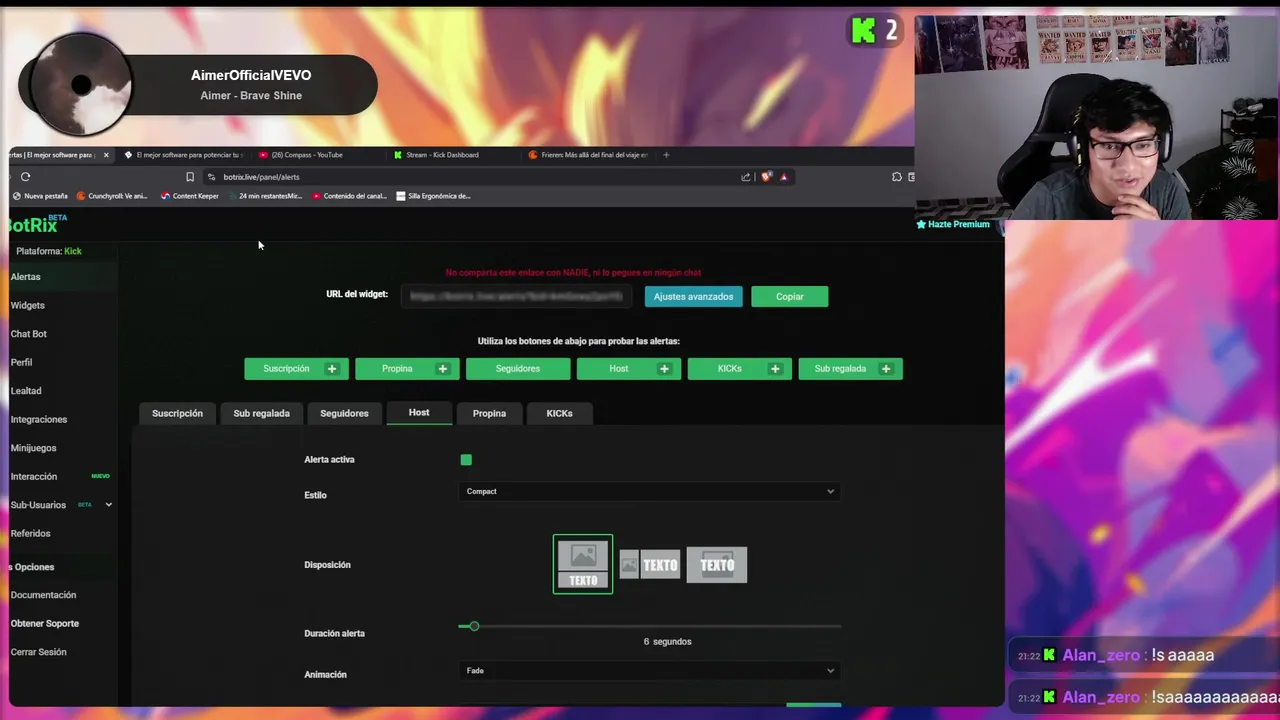Open Integraciones in the sidebar
The image size is (1280, 720).
pos(39,420)
